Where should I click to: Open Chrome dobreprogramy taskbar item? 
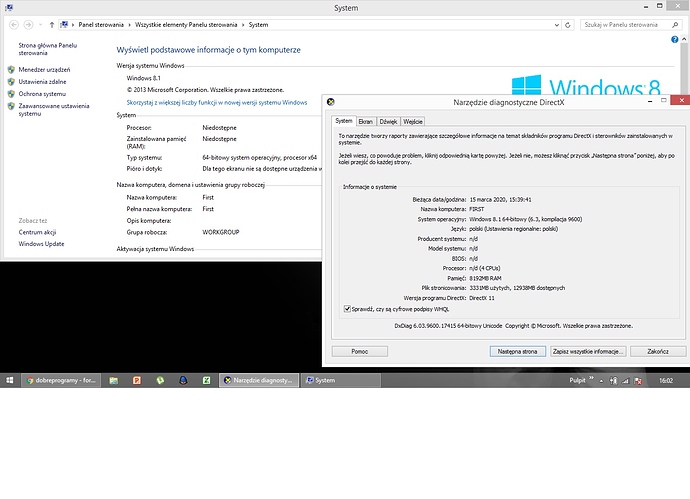61,381
